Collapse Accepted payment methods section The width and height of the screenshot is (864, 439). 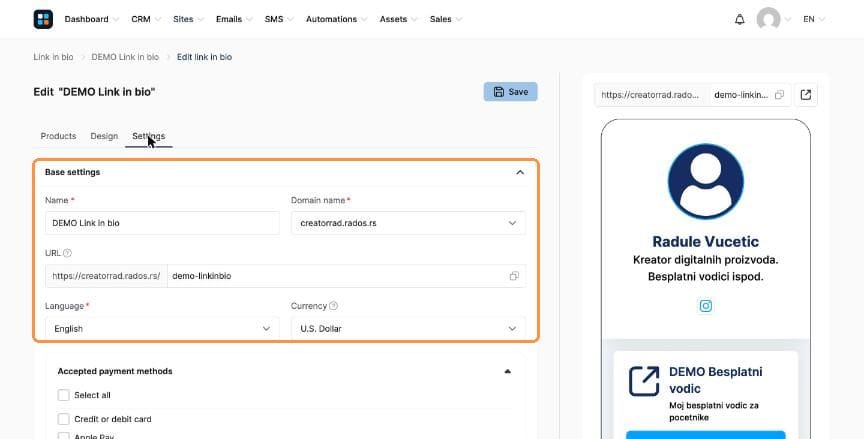(507, 371)
